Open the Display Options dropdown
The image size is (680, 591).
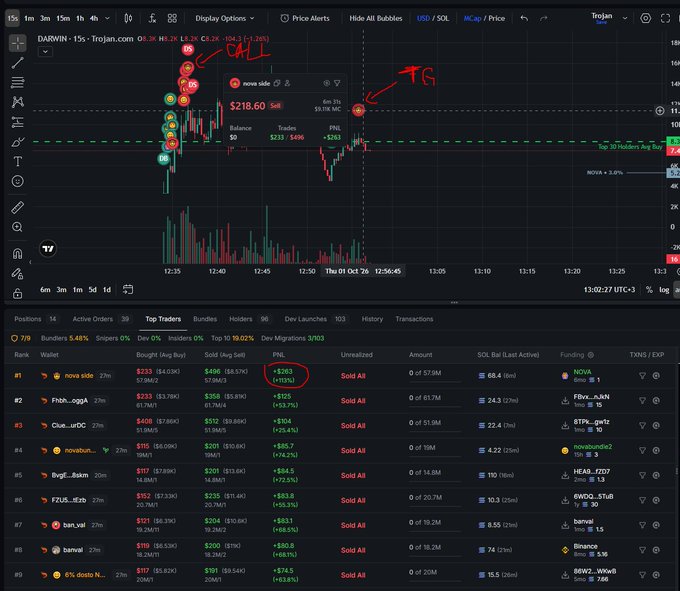click(225, 18)
